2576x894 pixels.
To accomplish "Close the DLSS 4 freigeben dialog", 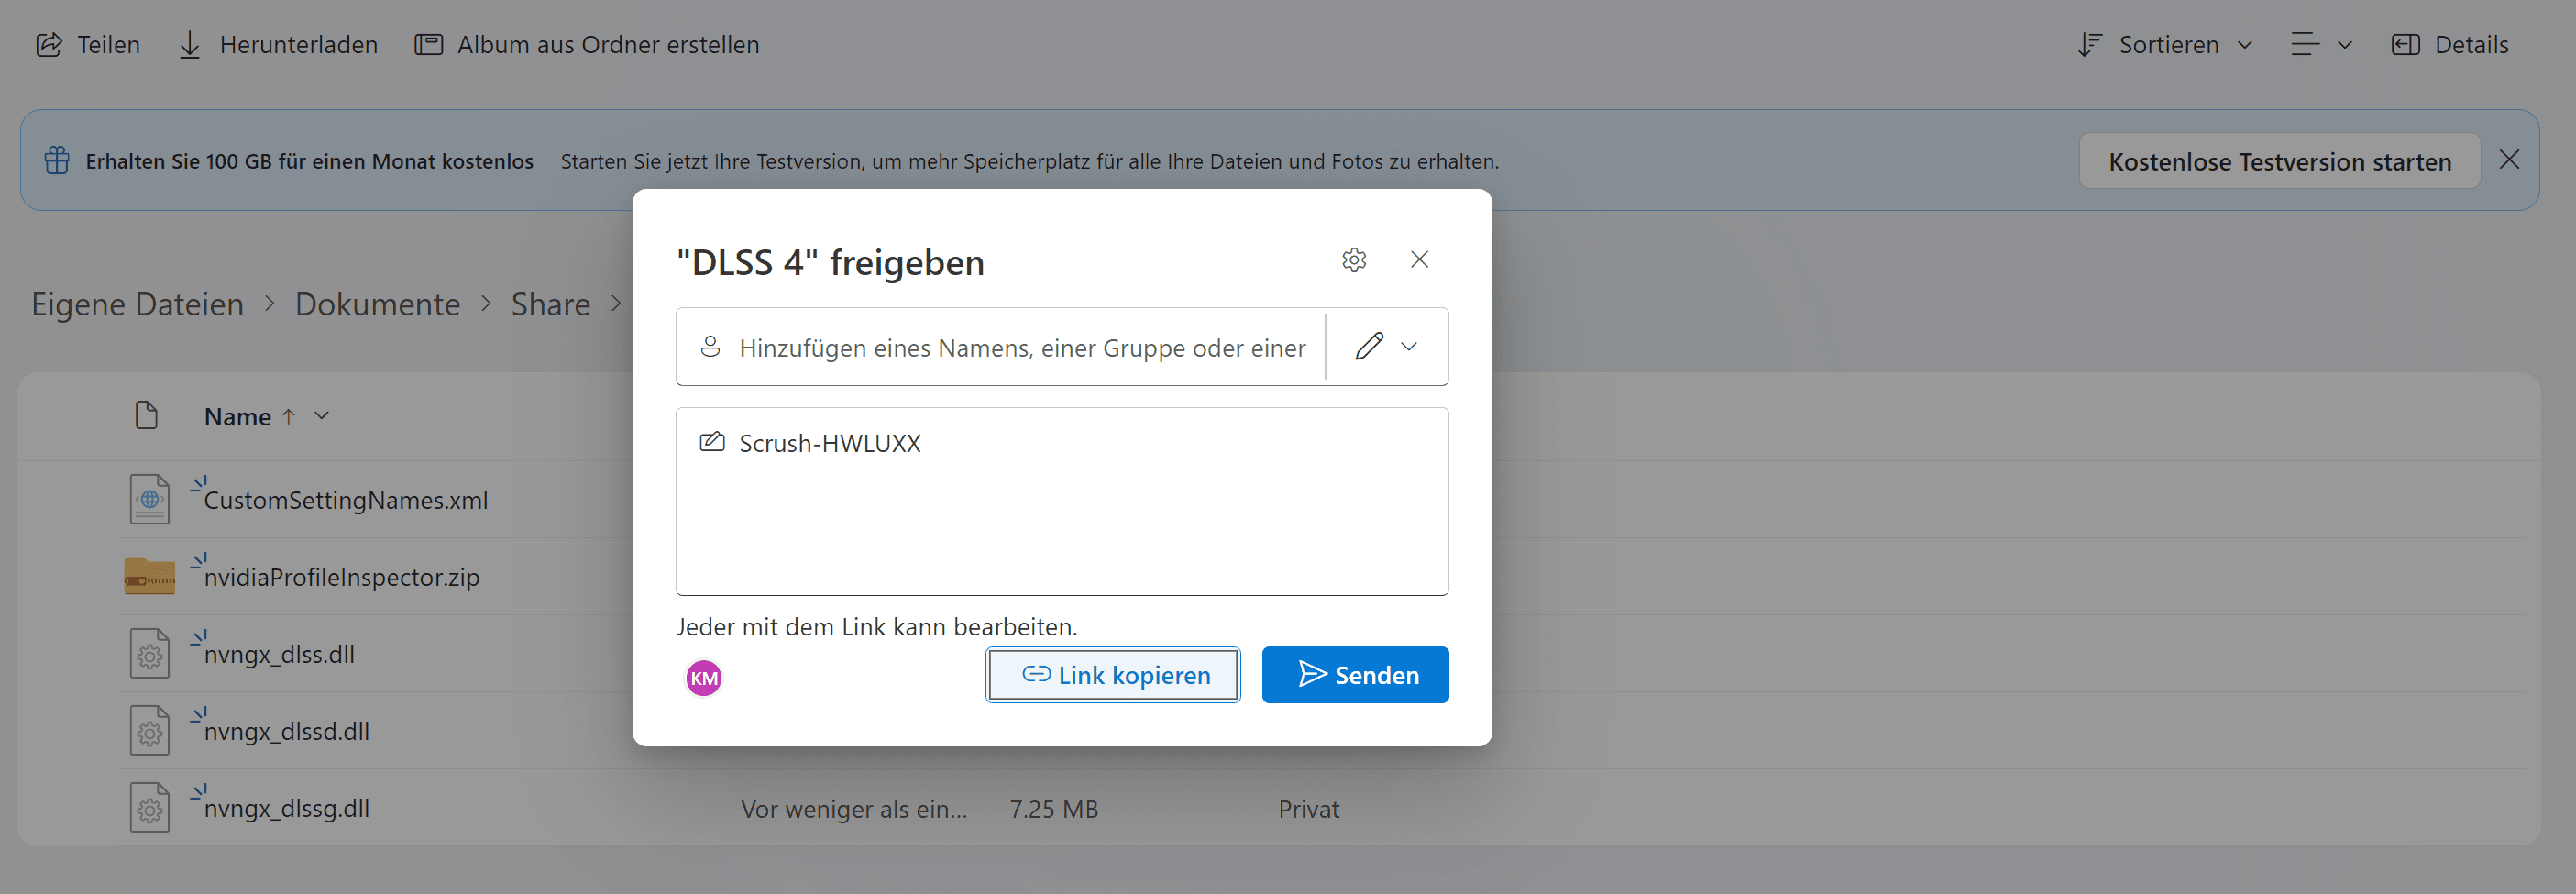I will tap(1419, 260).
